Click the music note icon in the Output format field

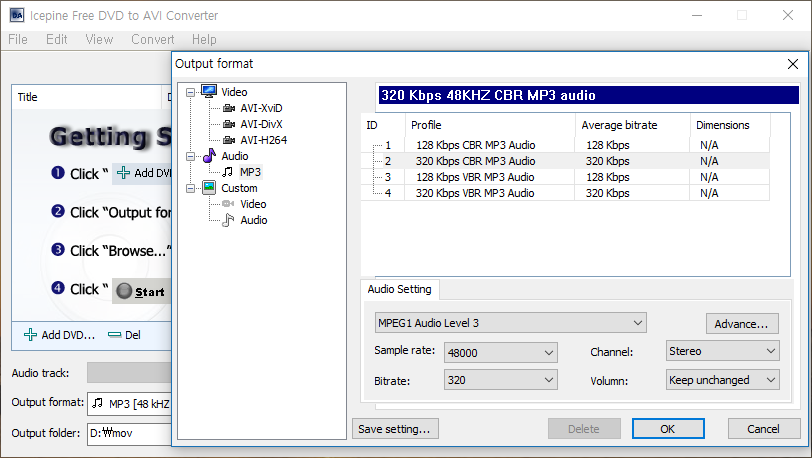tap(97, 403)
